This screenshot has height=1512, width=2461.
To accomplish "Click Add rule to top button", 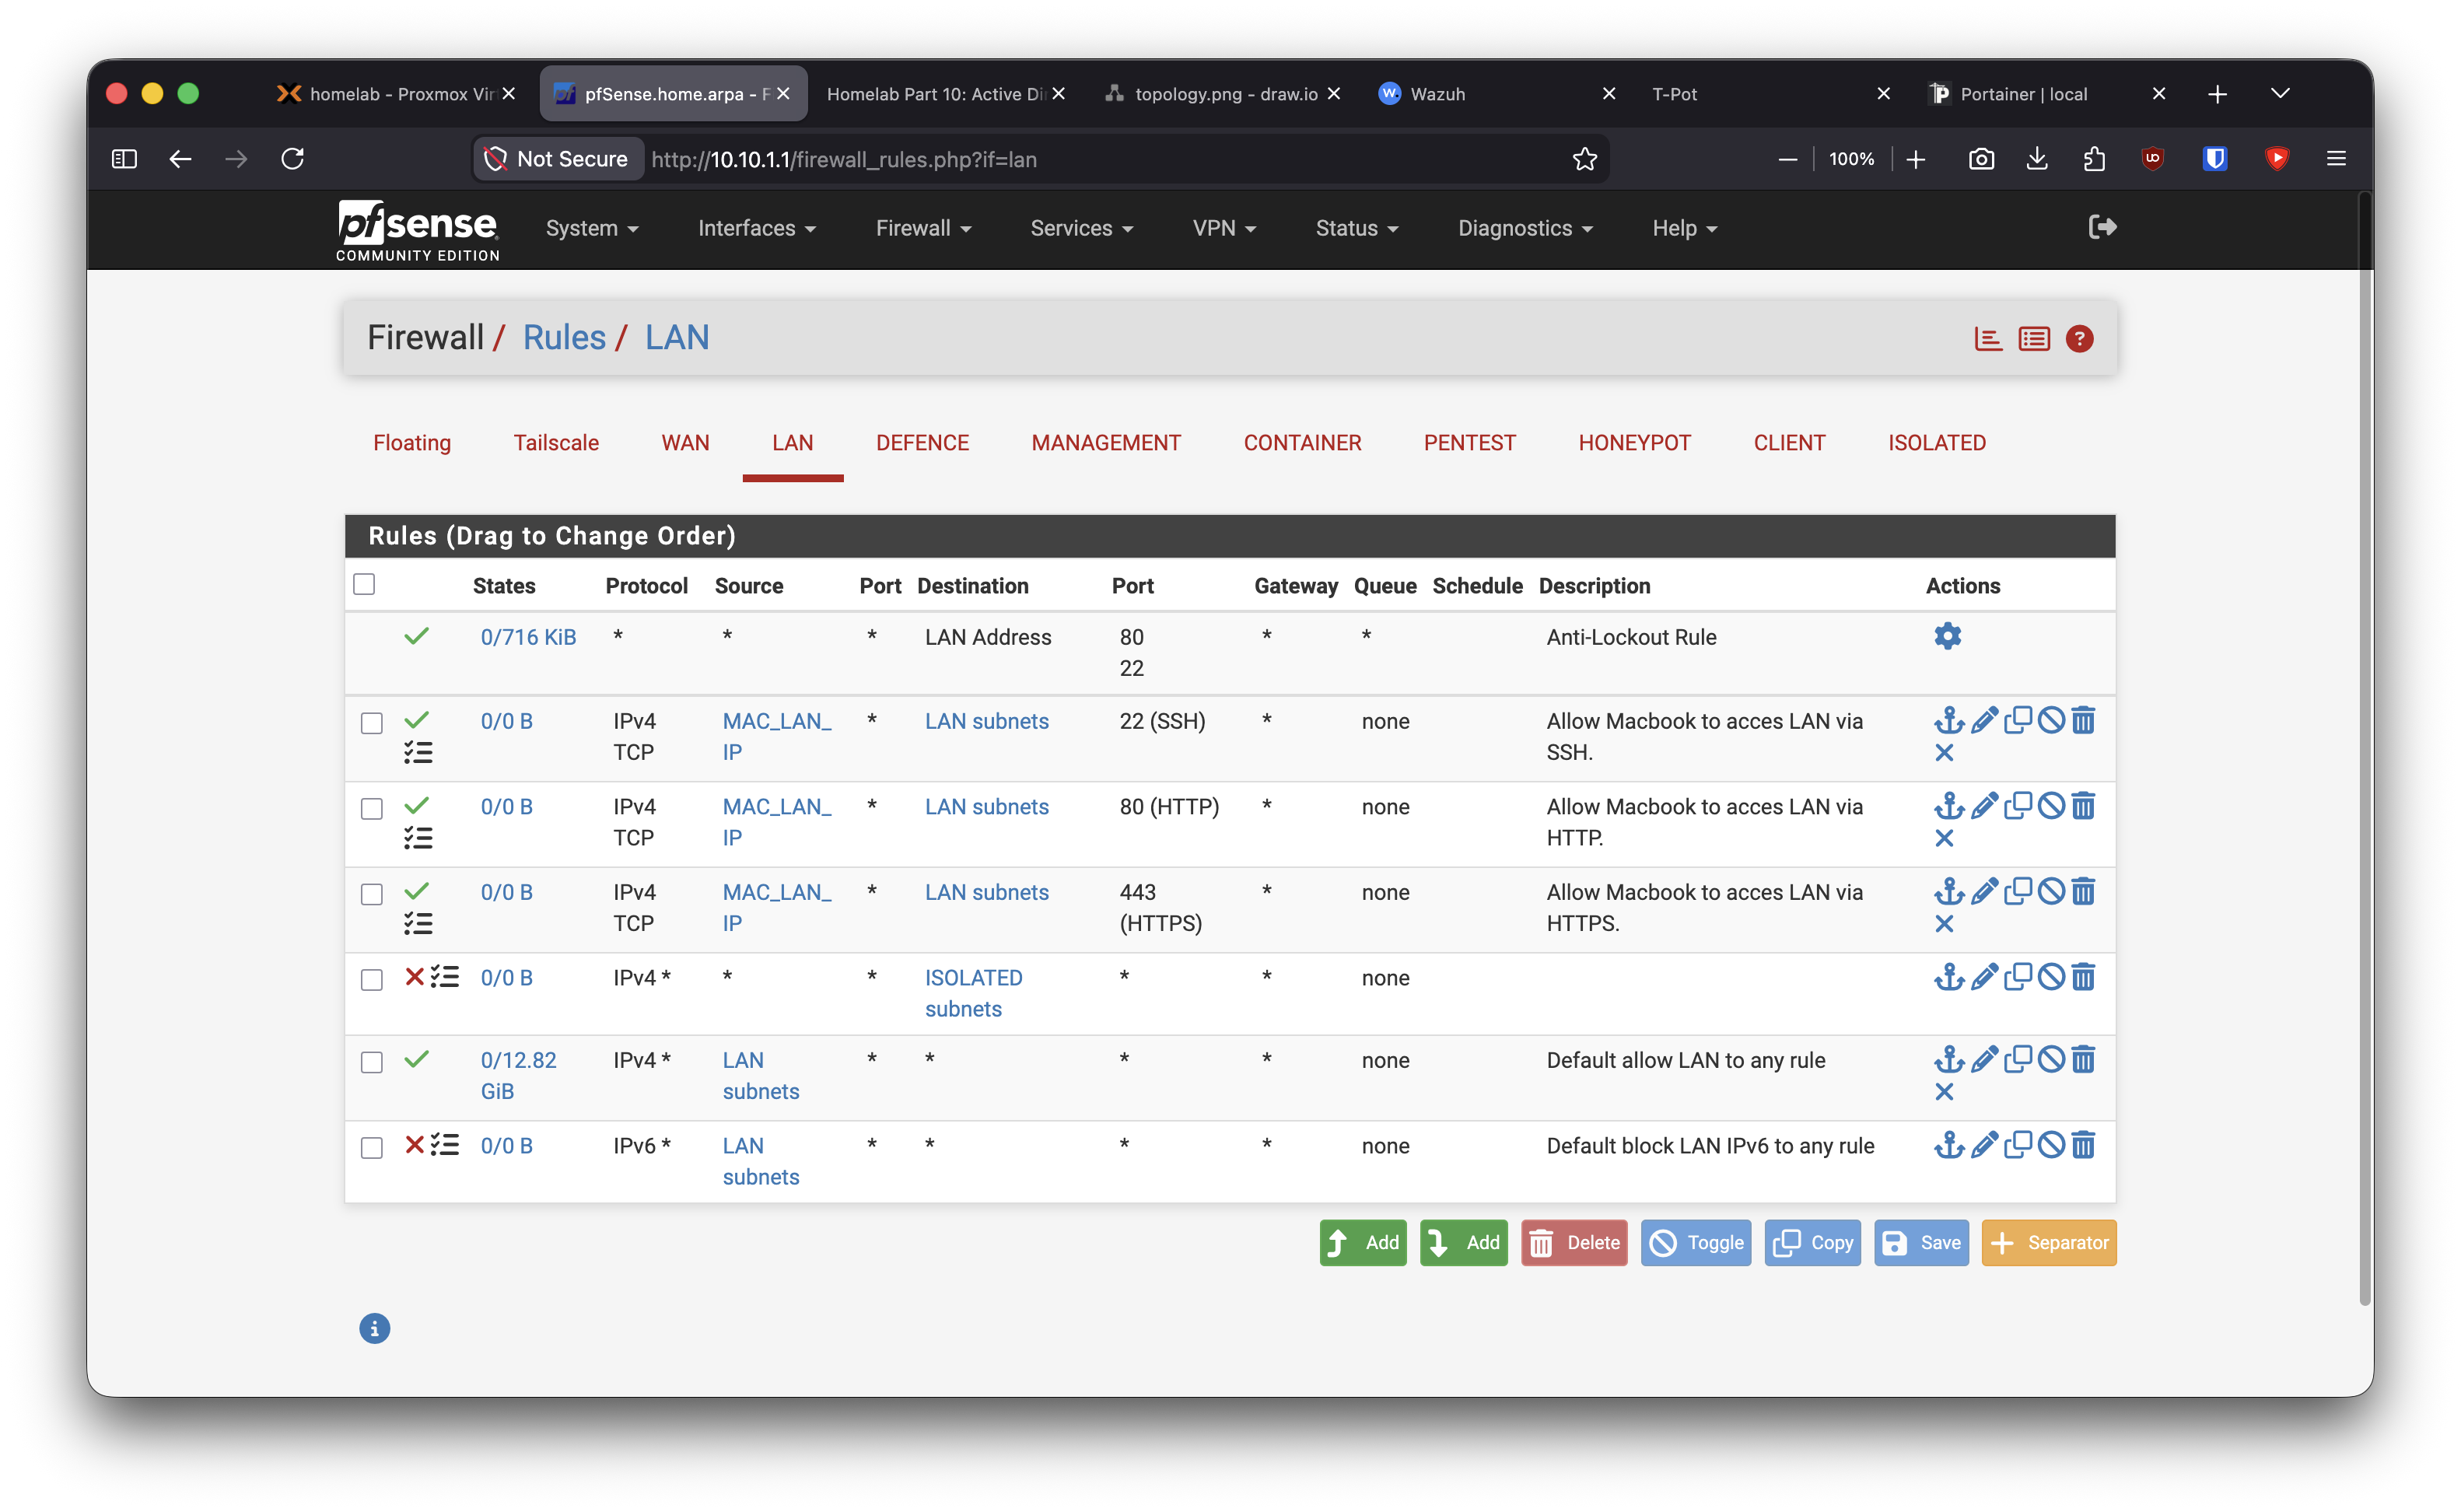I will click(x=1362, y=1242).
